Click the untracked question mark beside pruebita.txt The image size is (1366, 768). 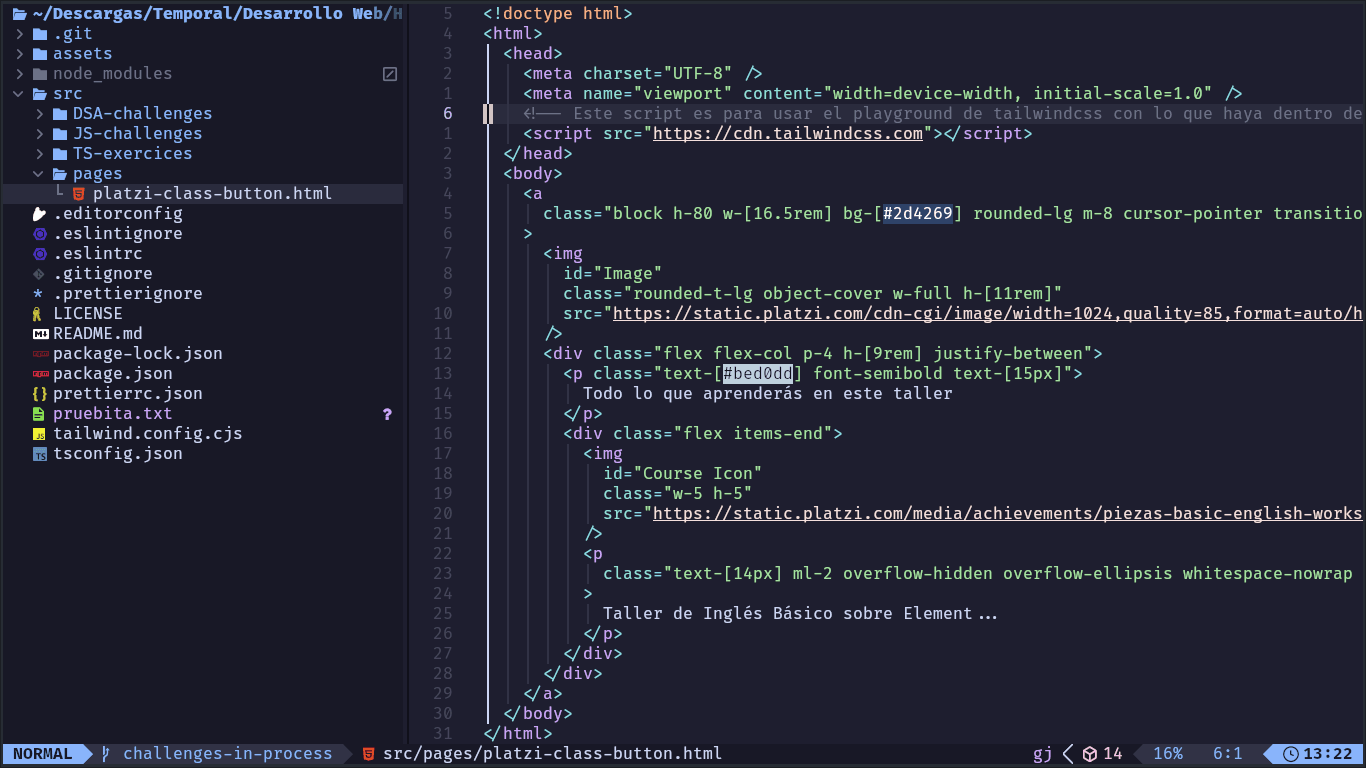click(x=387, y=414)
